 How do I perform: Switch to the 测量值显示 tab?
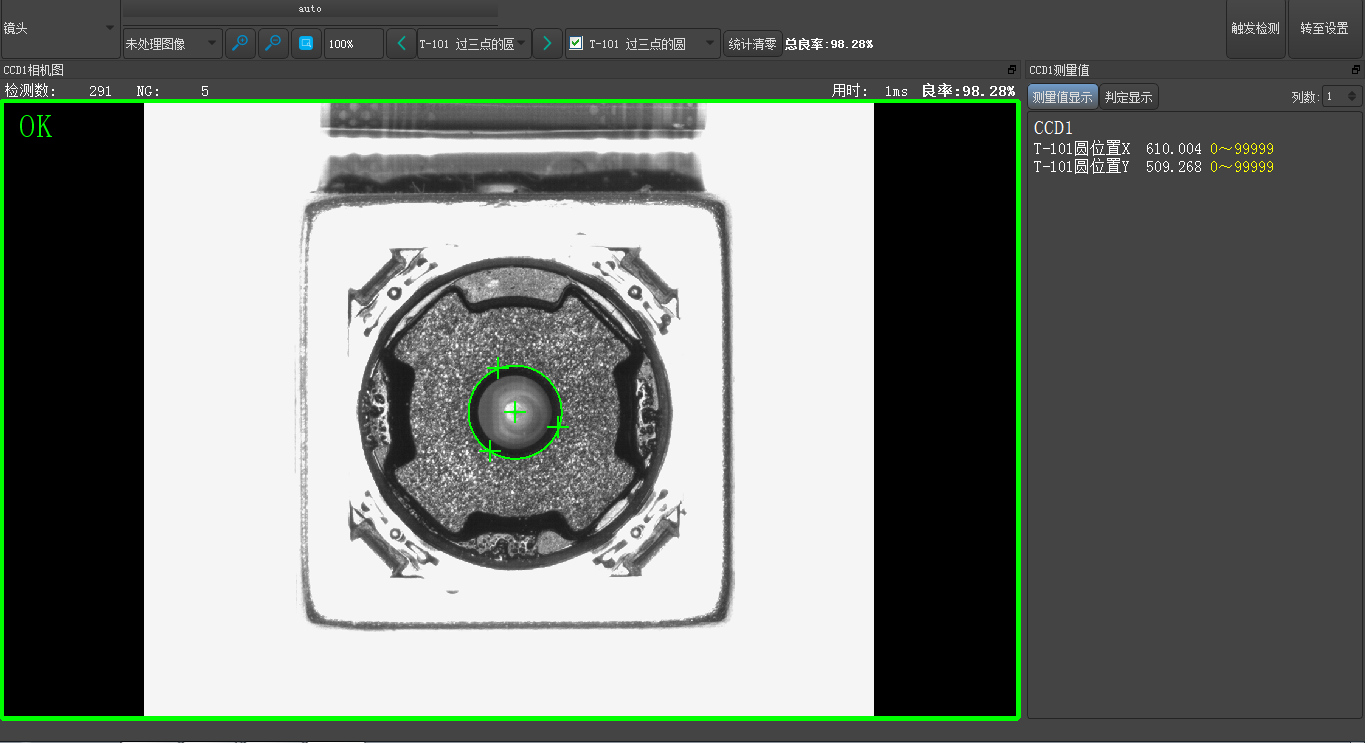[1062, 97]
